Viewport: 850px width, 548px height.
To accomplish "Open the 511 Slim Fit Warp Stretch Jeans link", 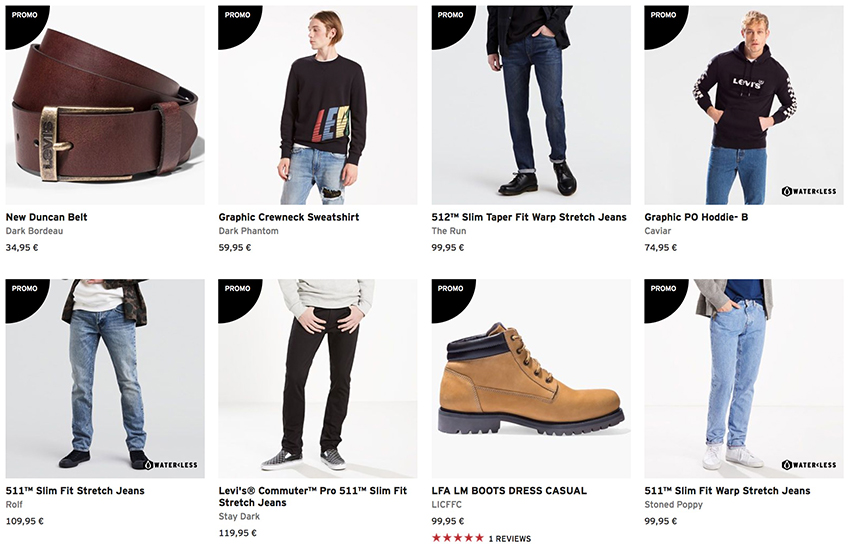I will pyautogui.click(x=727, y=491).
